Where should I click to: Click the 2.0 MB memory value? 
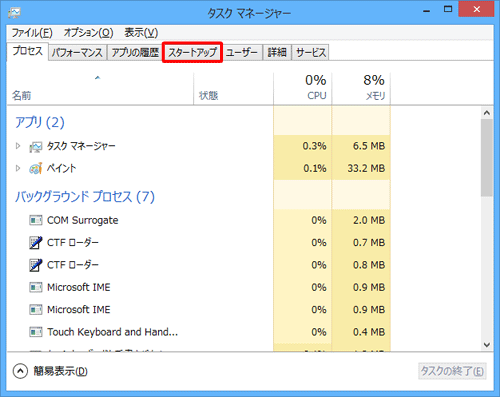(369, 220)
